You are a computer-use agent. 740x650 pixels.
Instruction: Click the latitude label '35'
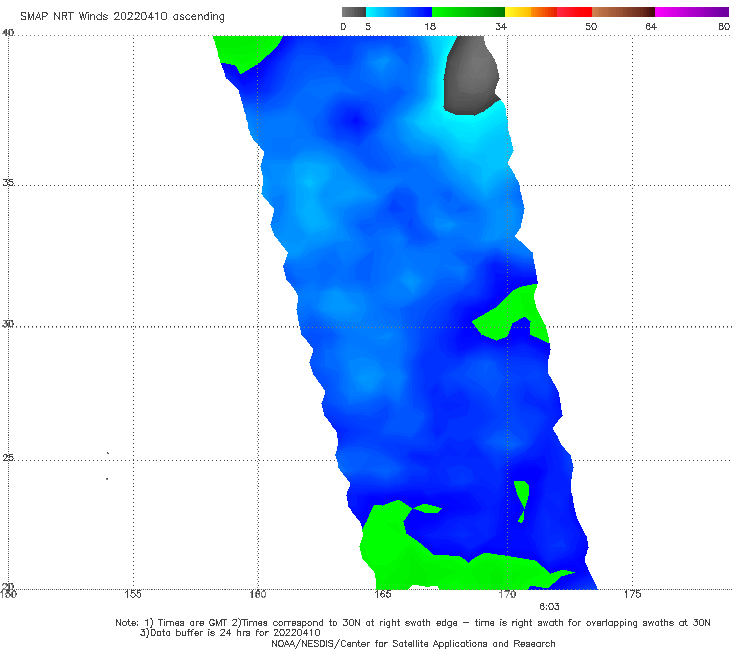pyautogui.click(x=8, y=182)
